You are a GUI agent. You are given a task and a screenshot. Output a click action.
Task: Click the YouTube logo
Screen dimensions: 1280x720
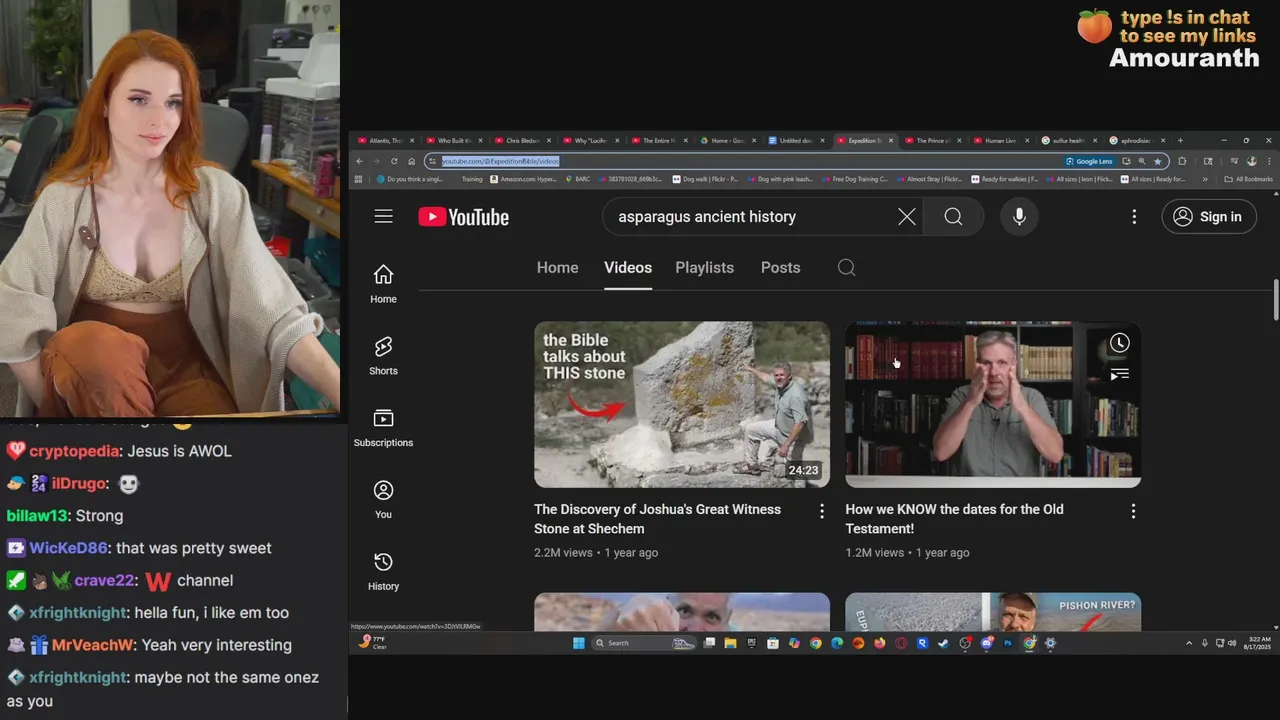point(464,217)
